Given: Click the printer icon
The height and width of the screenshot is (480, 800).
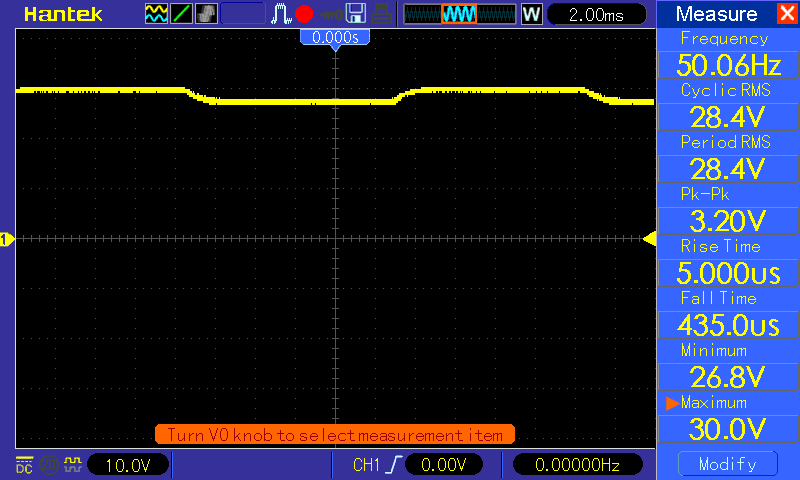Looking at the screenshot, I should pyautogui.click(x=381, y=14).
